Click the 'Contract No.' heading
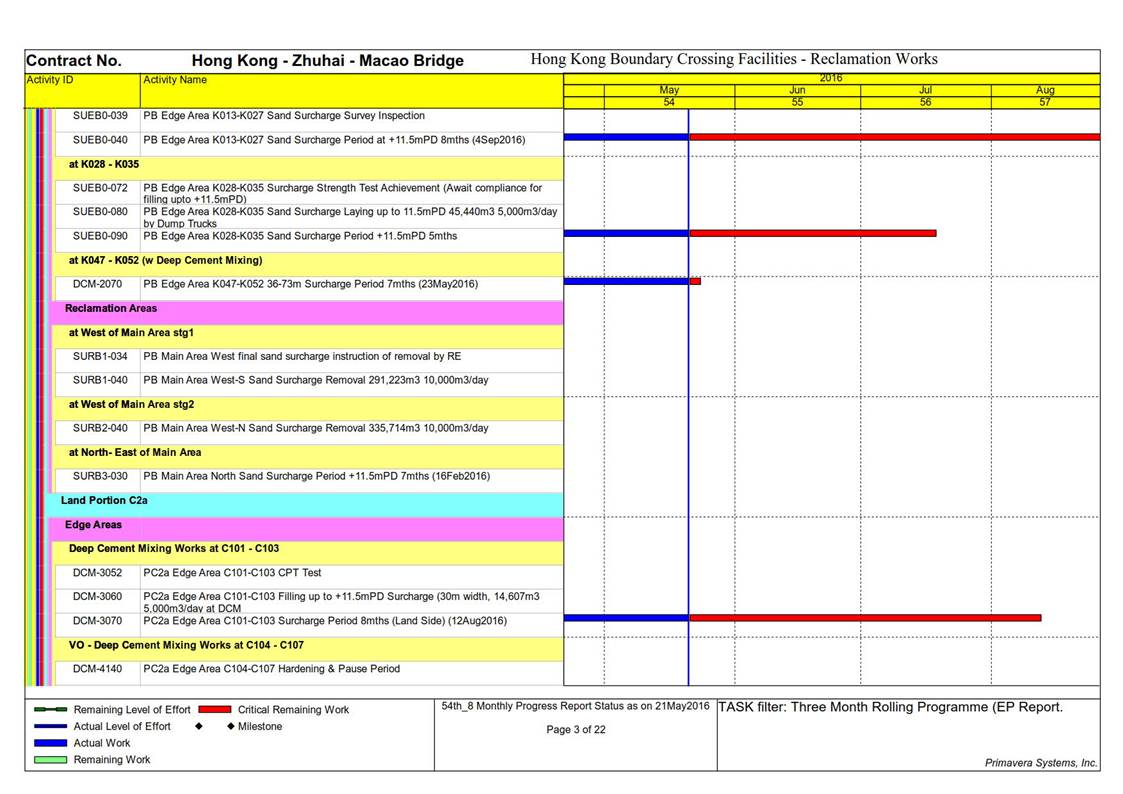Viewport: 1123px width, 794px height. coord(74,61)
